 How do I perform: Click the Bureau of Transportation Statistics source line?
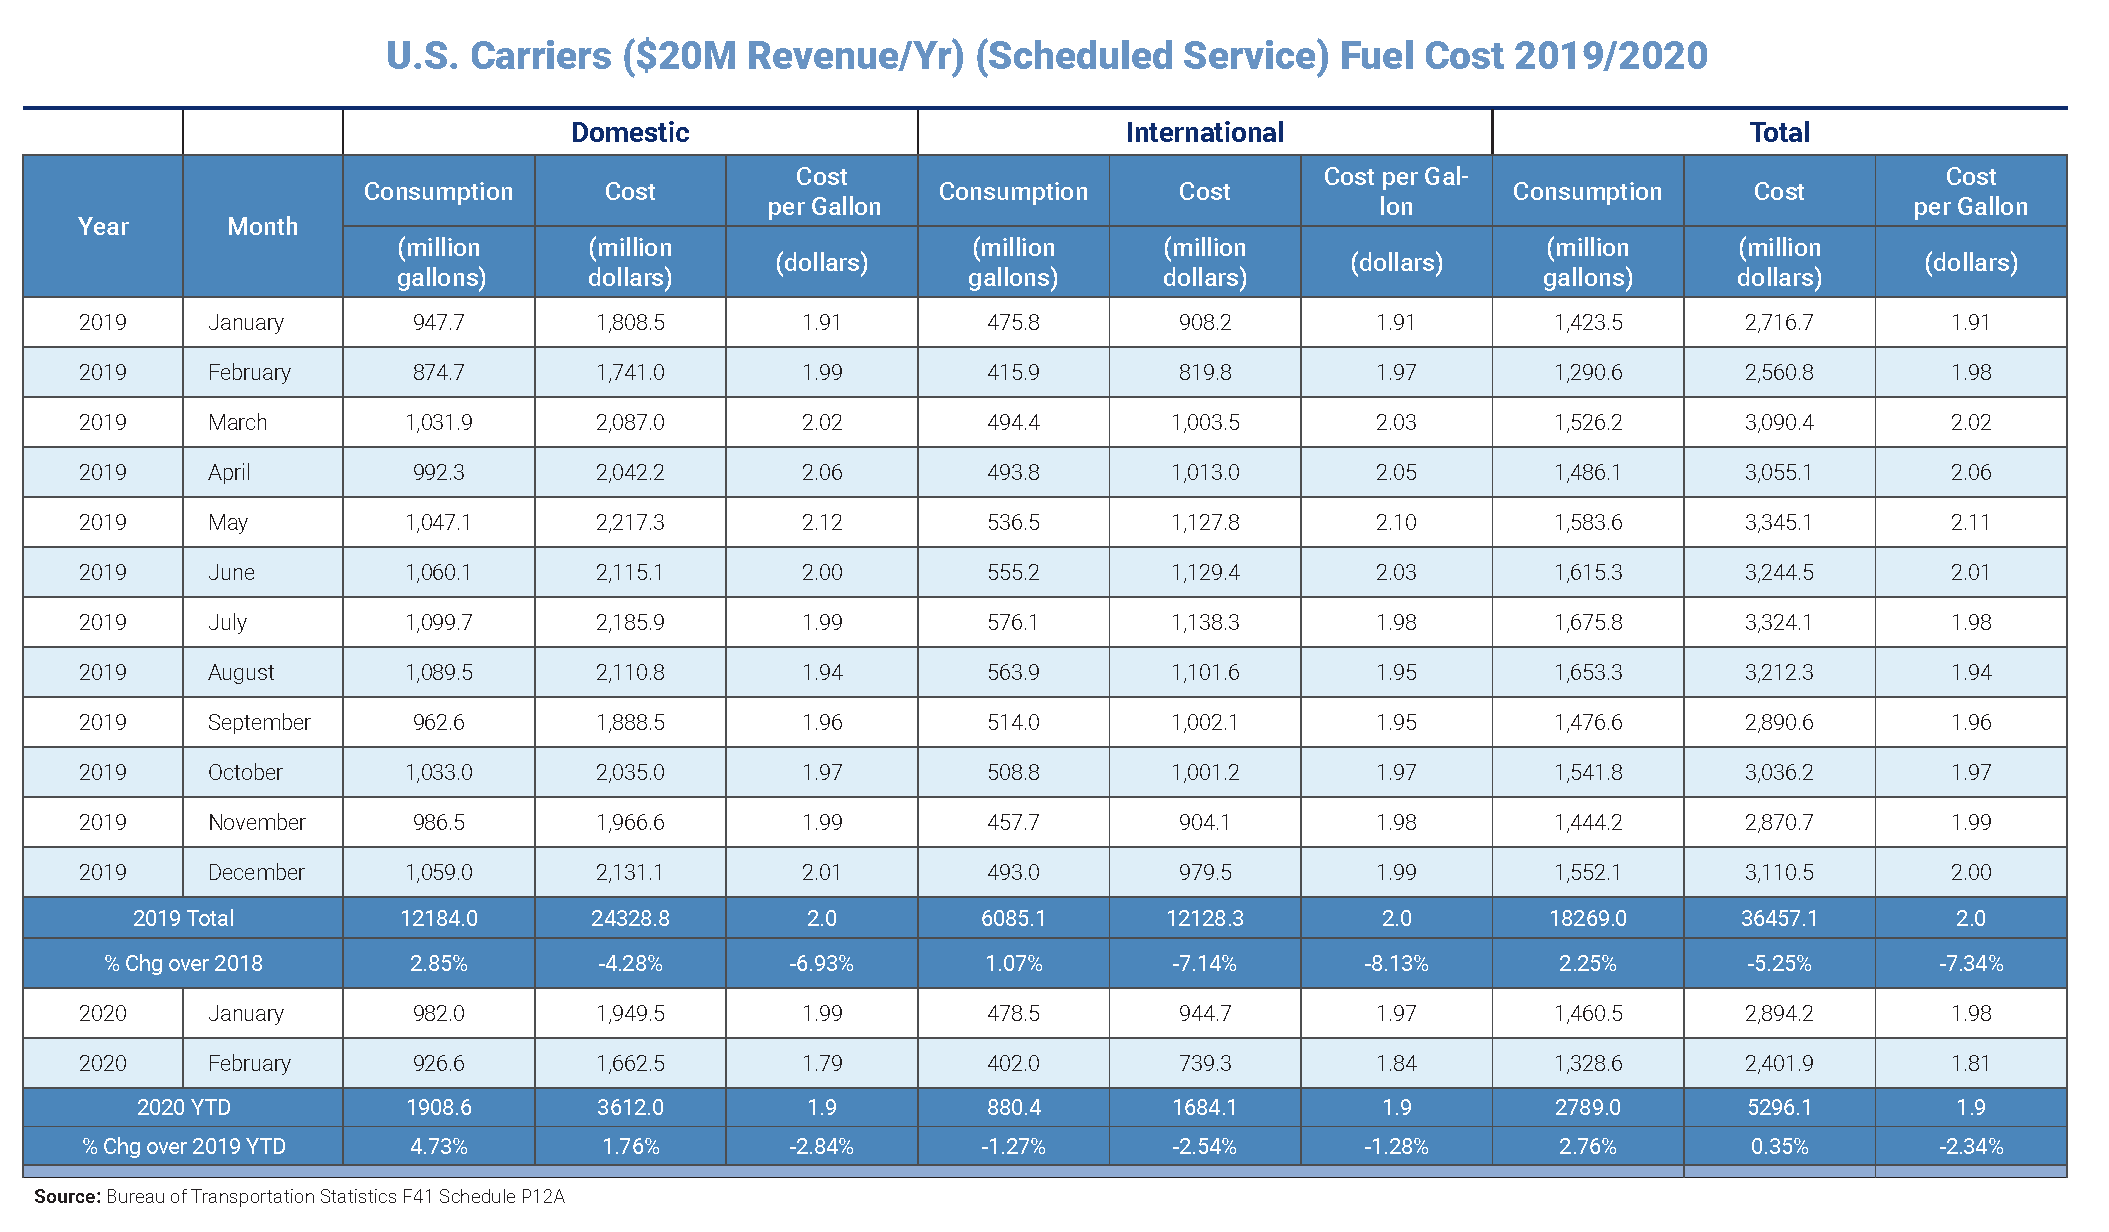(299, 1196)
